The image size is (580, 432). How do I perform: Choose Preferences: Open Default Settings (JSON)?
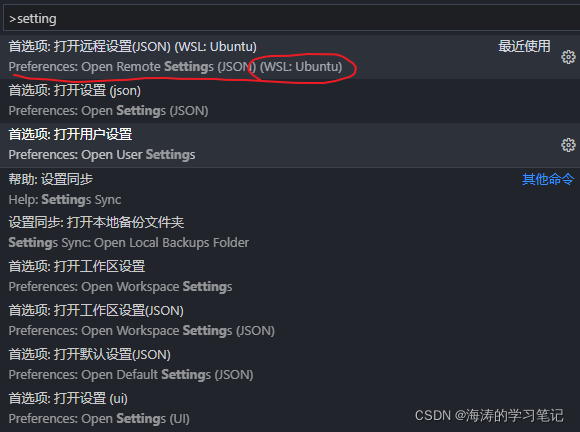coord(290,365)
